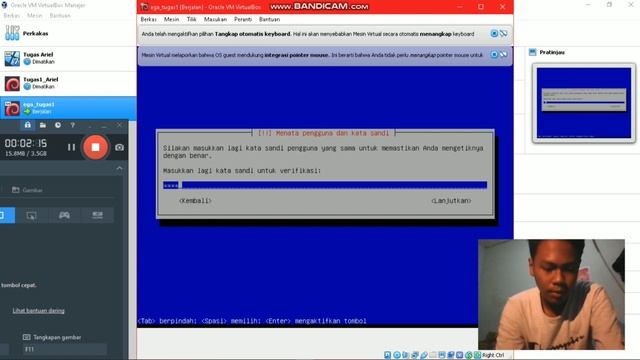640x360 pixels.
Task: Dismiss the keyboard capture notification
Action: 494,33
